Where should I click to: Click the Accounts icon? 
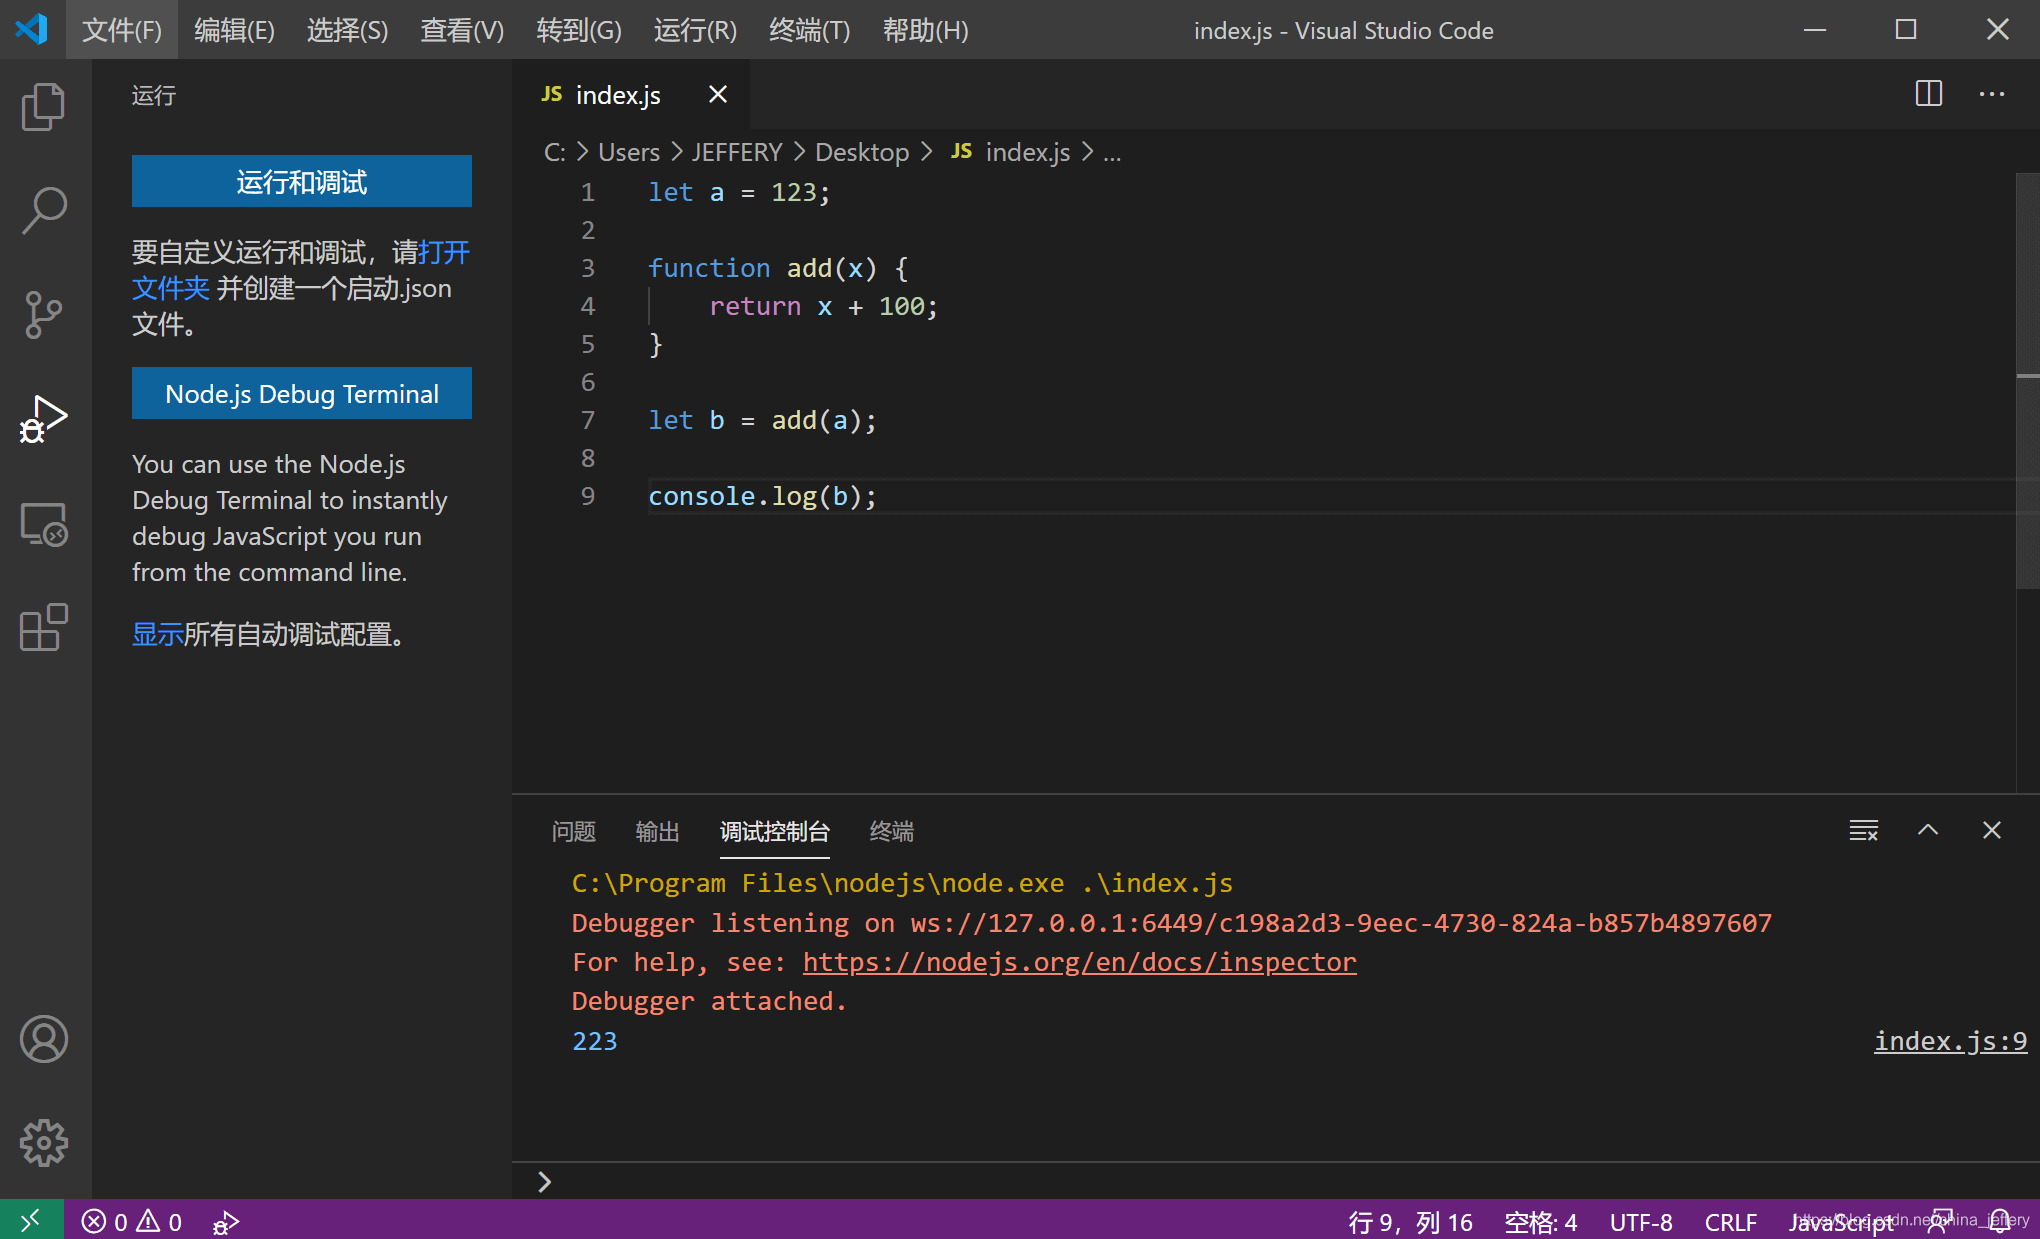pos(43,1039)
